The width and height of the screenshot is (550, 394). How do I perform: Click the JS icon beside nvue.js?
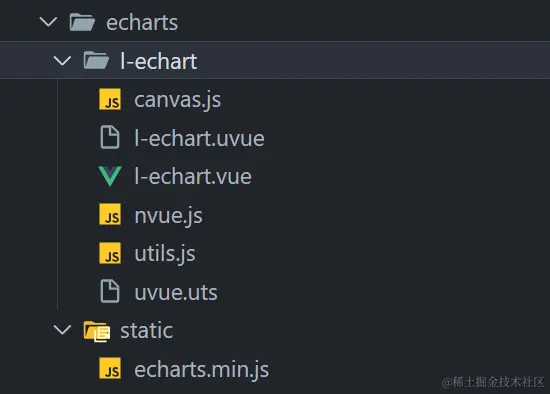pos(110,214)
